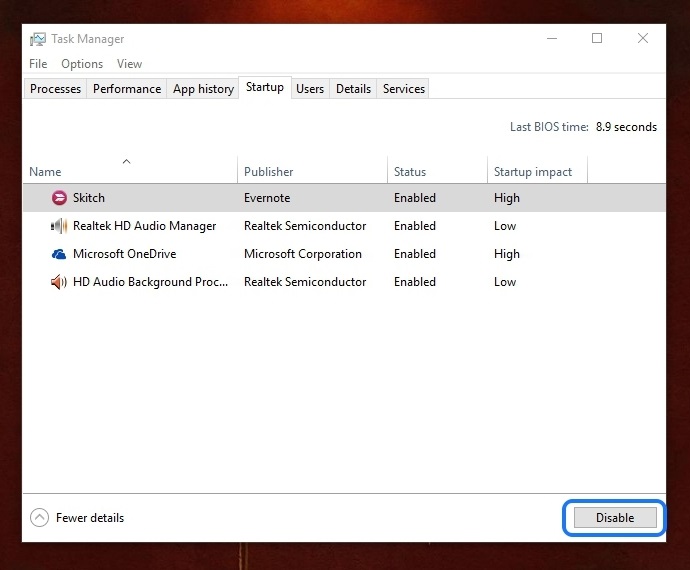Sort by the Publisher column header

point(312,169)
